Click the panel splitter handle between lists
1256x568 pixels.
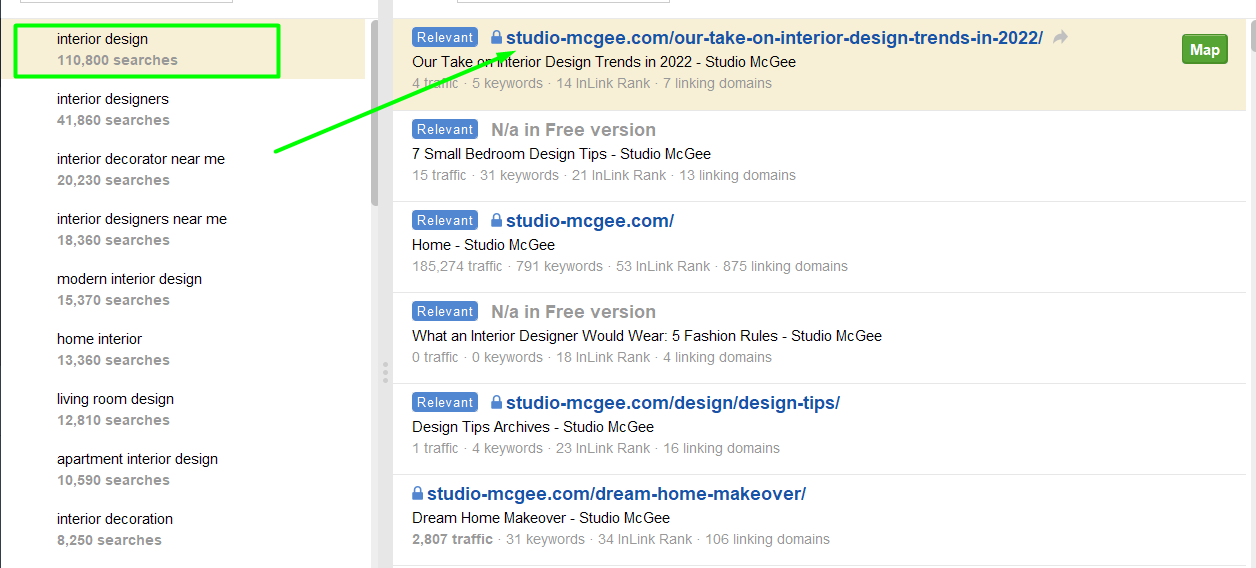coord(384,373)
